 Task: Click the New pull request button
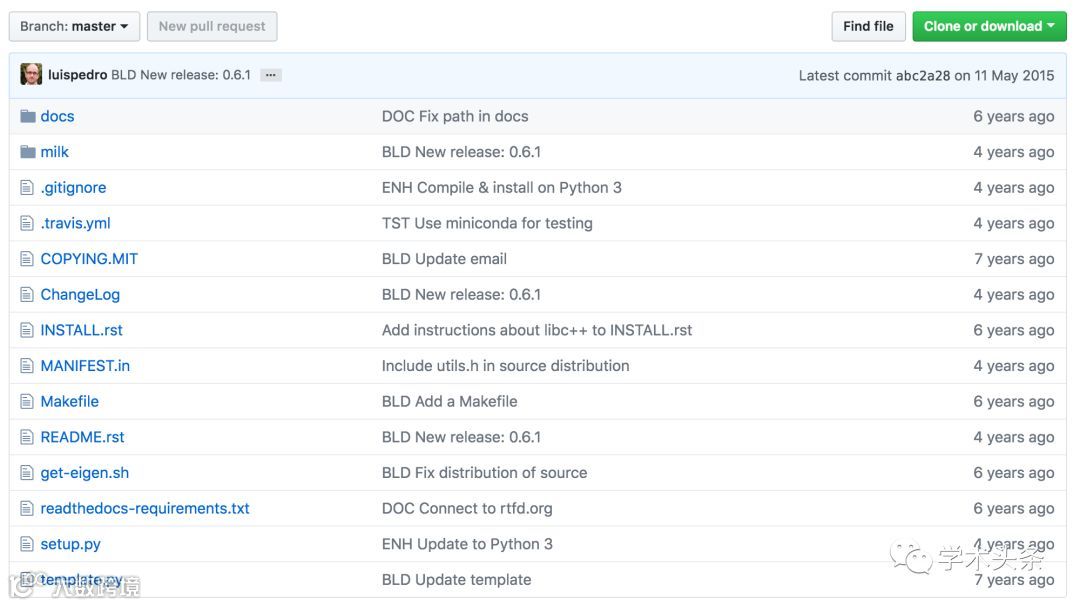tap(212, 27)
